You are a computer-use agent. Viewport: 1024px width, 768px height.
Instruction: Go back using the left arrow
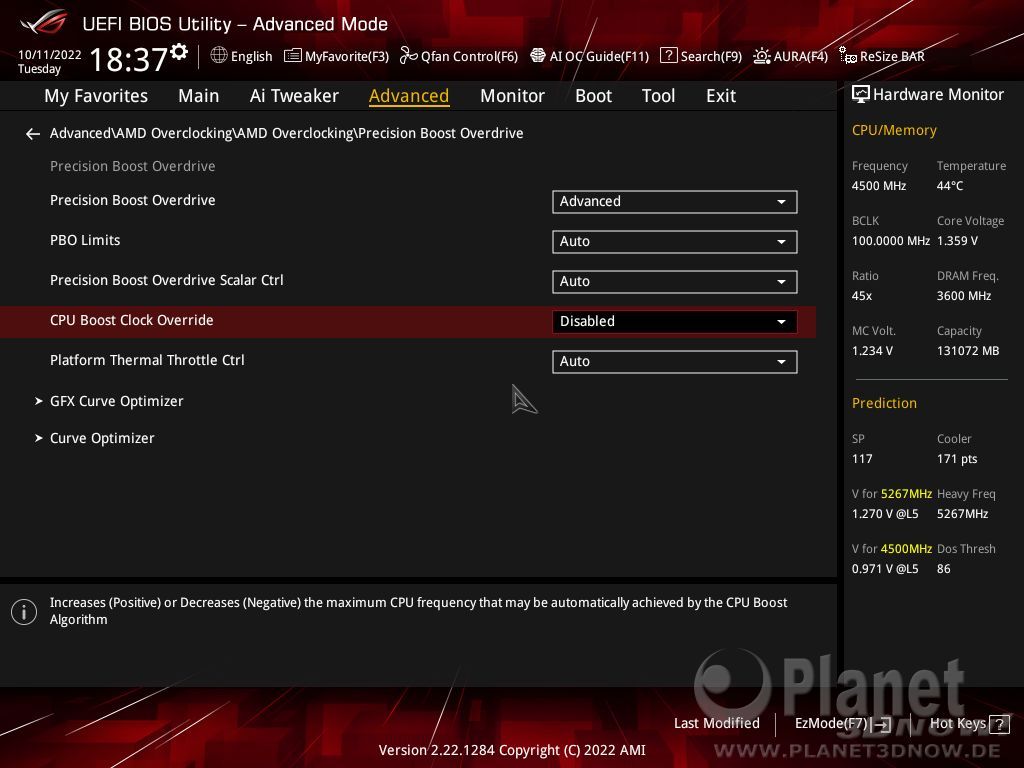coord(33,134)
